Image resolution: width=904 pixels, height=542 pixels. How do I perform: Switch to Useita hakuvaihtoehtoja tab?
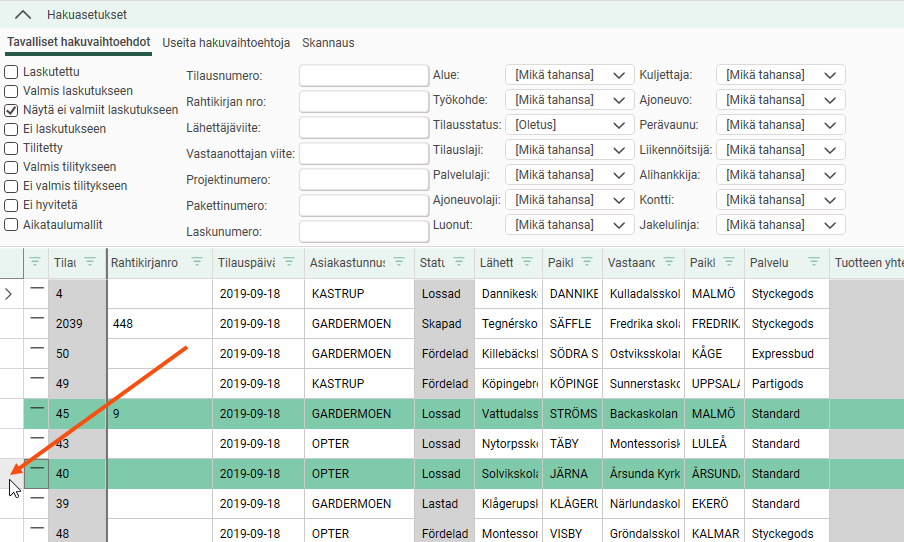click(226, 43)
